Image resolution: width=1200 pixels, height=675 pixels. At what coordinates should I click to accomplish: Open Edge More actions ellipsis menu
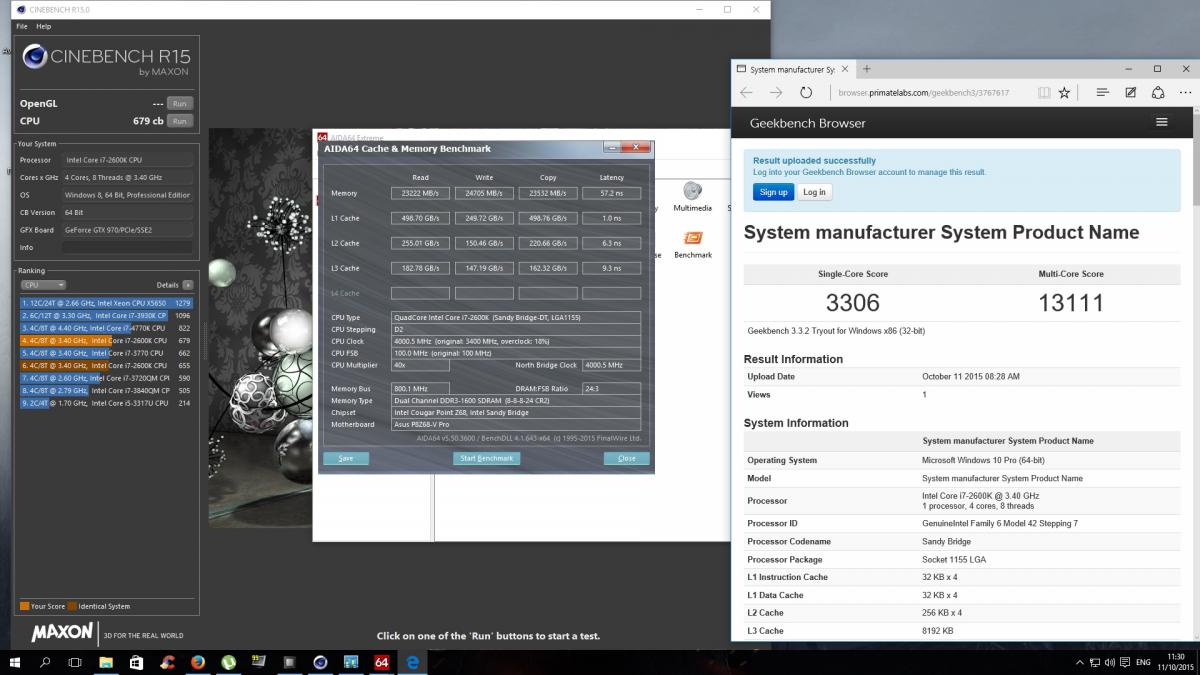pyautogui.click(x=1185, y=92)
